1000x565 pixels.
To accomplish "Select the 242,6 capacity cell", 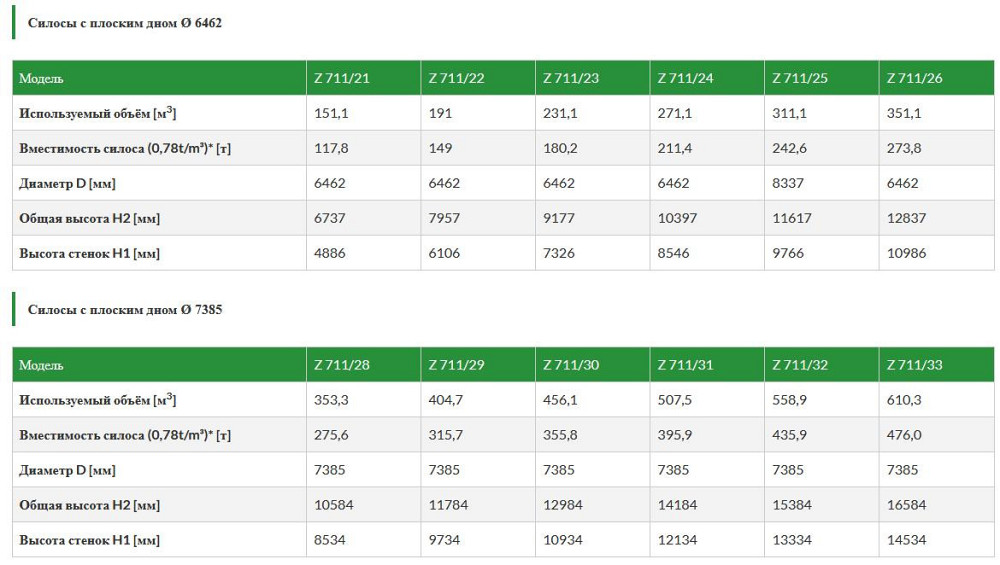I will (x=790, y=148).
